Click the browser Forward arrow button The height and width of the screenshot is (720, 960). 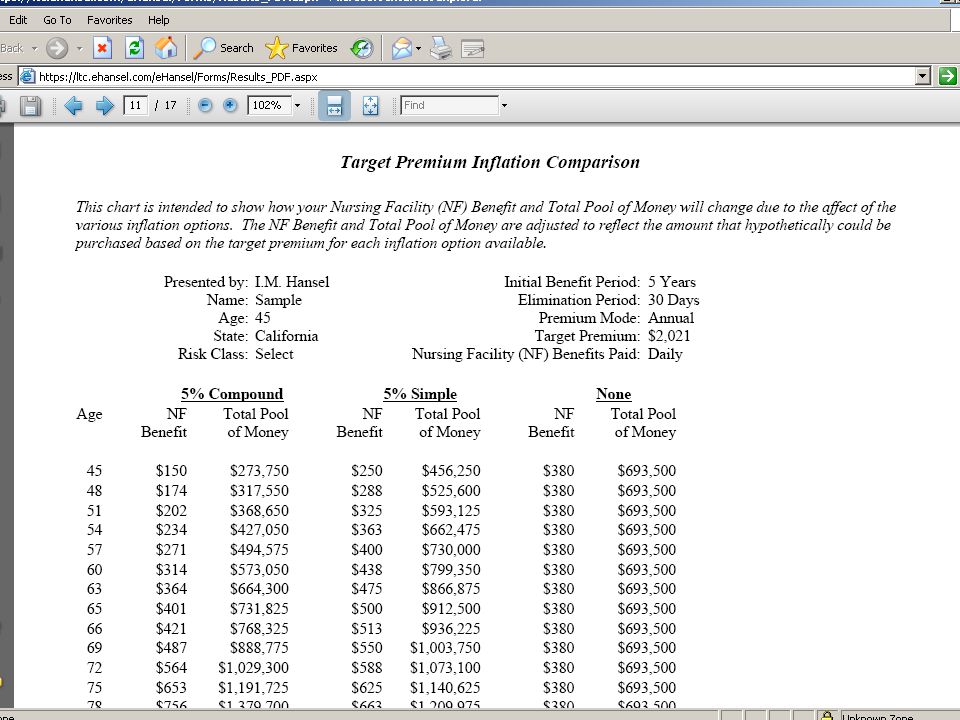coord(57,48)
